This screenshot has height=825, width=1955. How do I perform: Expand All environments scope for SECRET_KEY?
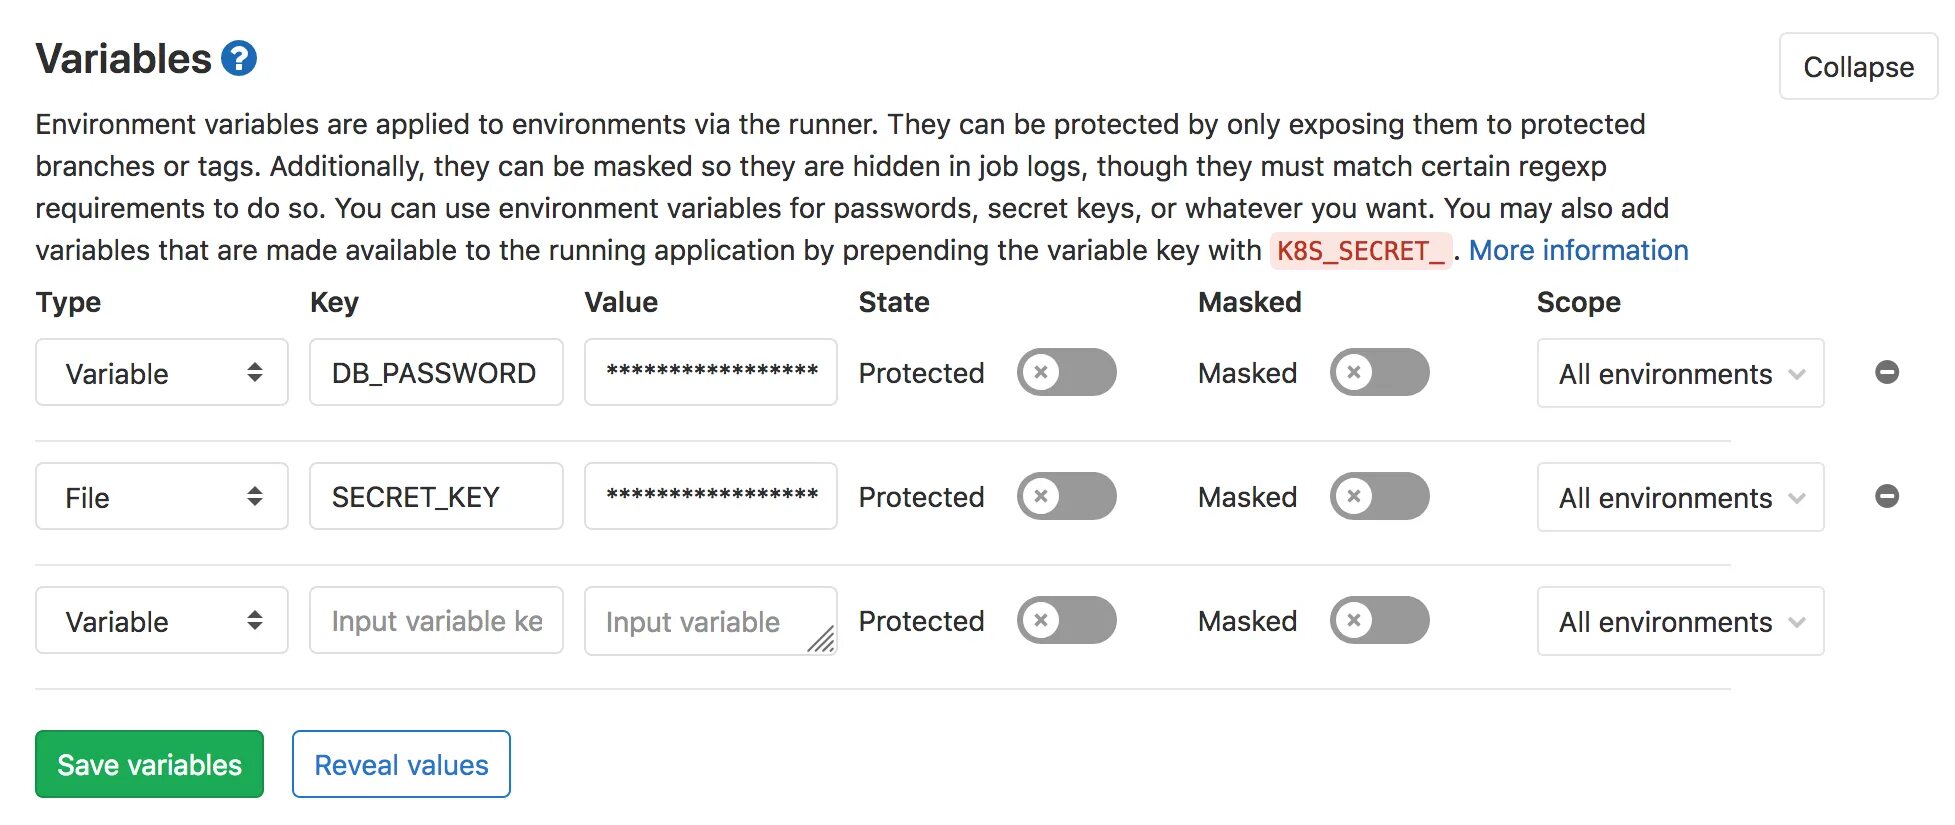tap(1680, 497)
